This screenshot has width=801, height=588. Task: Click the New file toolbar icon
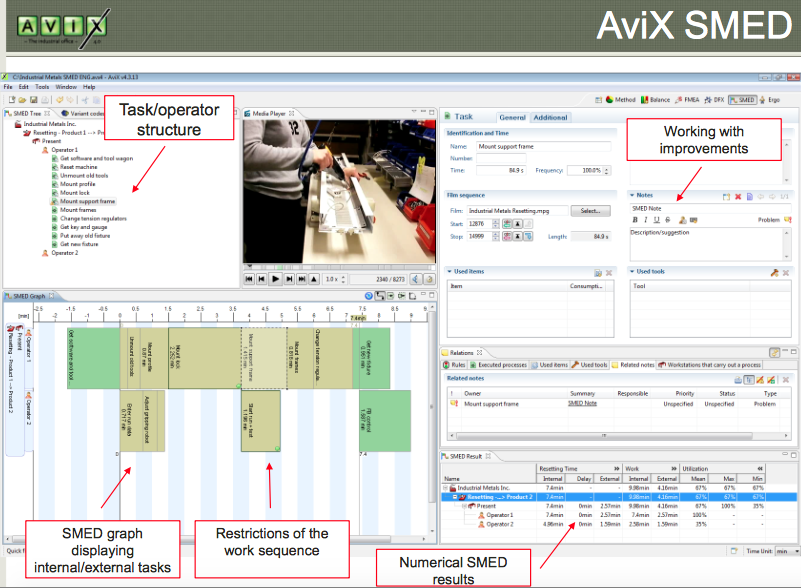pyautogui.click(x=12, y=100)
